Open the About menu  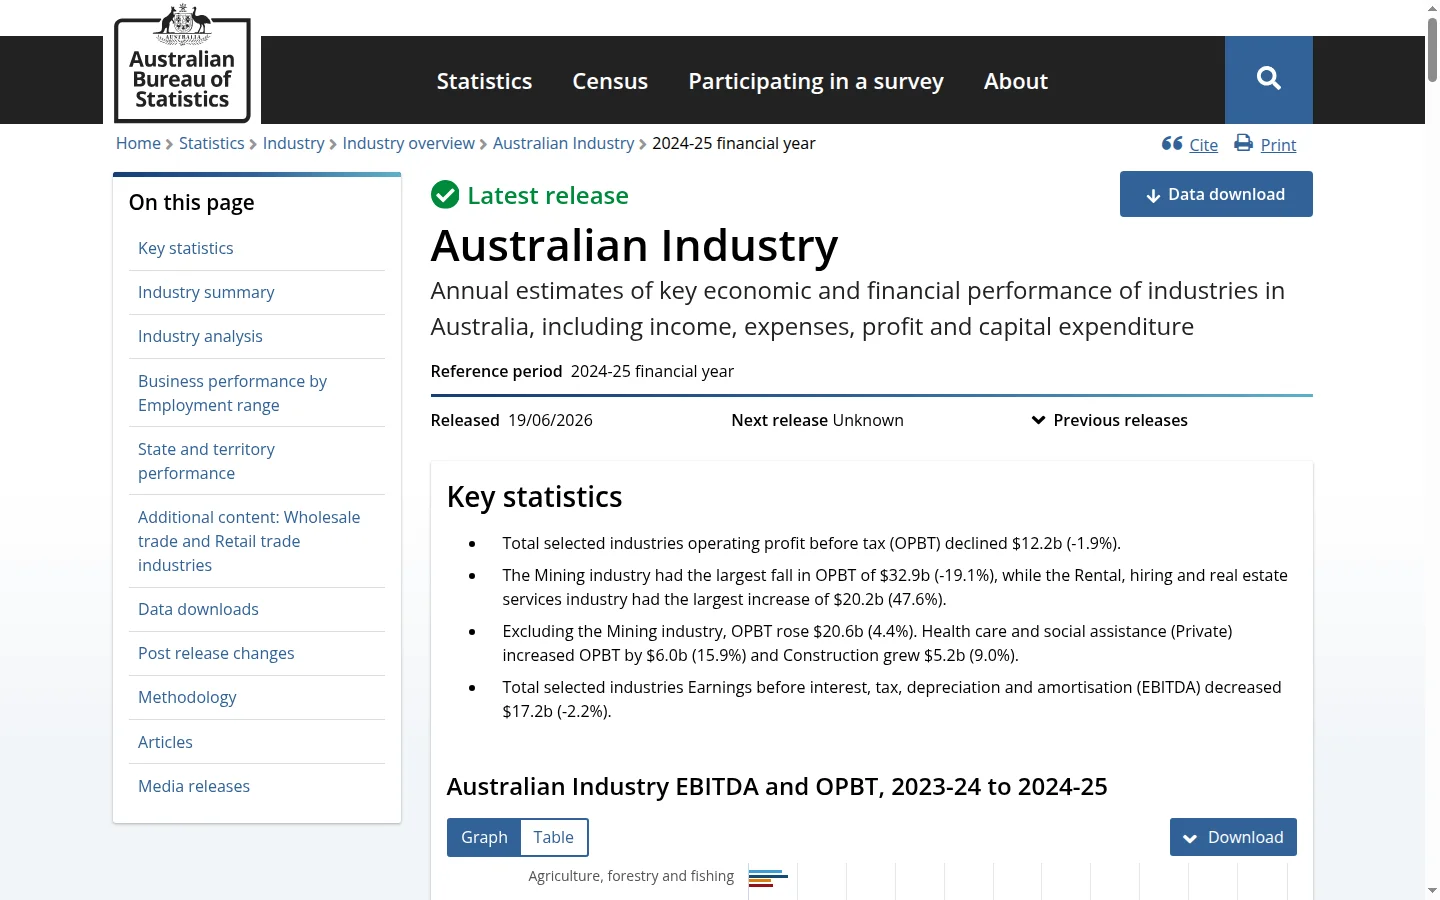click(1016, 81)
